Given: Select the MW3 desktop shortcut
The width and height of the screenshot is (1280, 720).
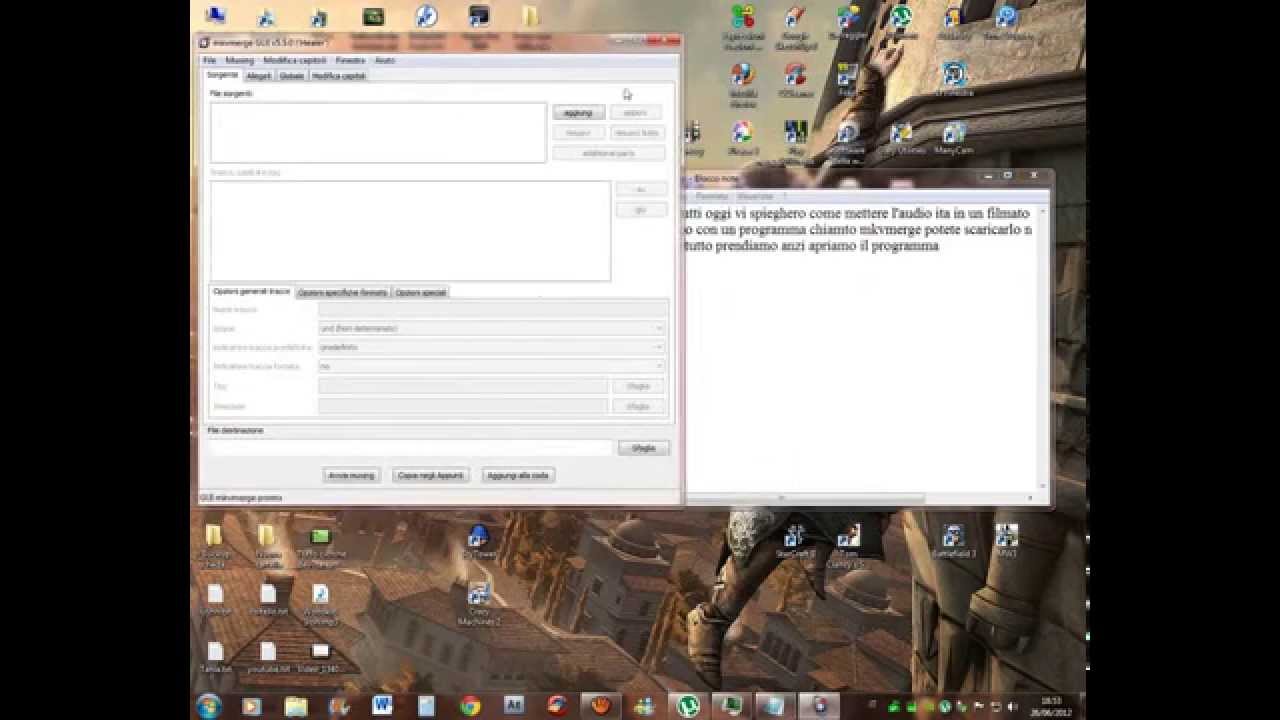Looking at the screenshot, I should tap(1006, 541).
